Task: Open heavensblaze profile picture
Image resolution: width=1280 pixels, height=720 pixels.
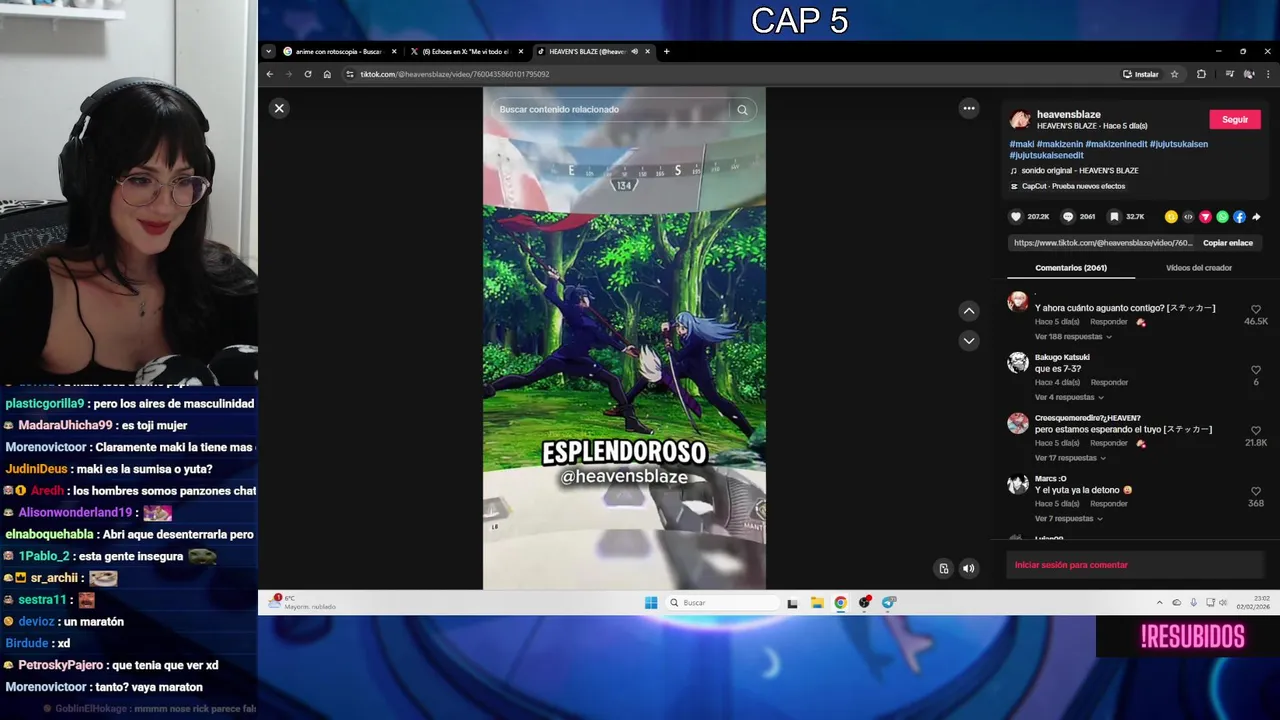Action: point(1020,119)
